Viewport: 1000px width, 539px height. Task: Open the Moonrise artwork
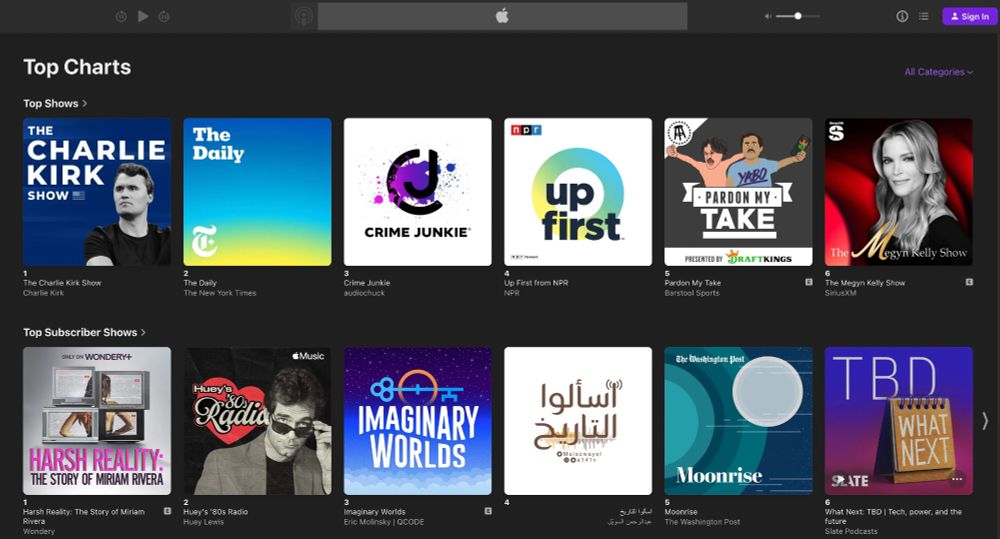coord(739,421)
